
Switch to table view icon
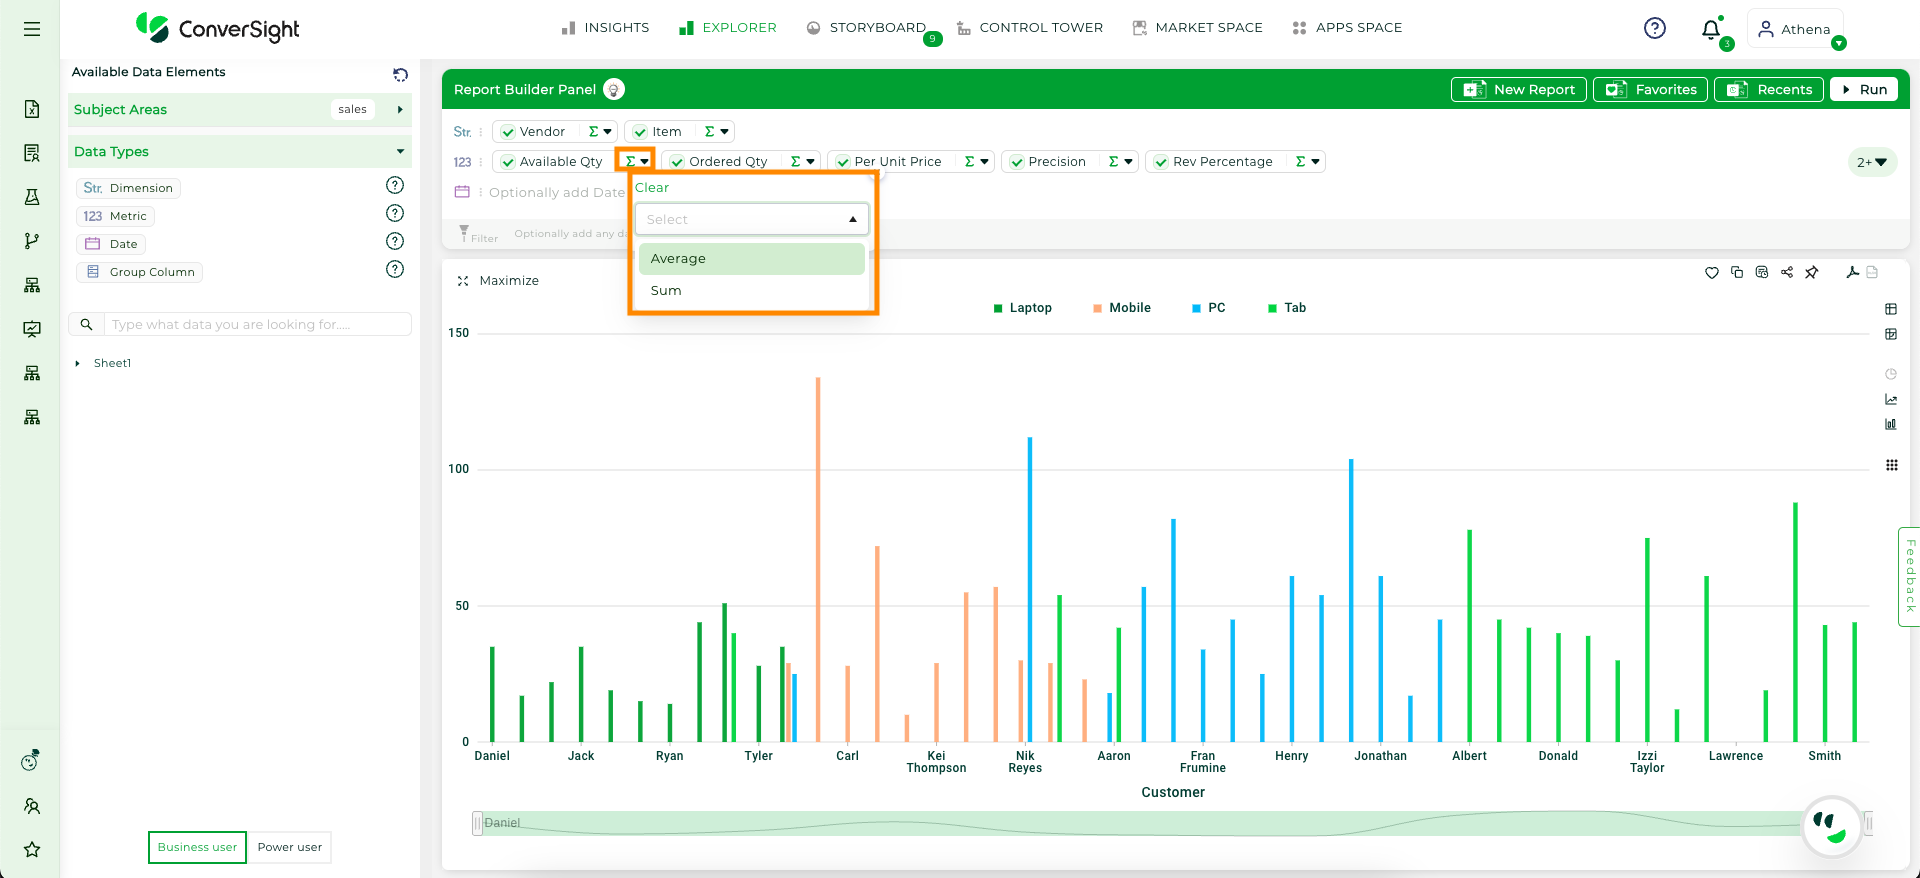tap(1891, 309)
